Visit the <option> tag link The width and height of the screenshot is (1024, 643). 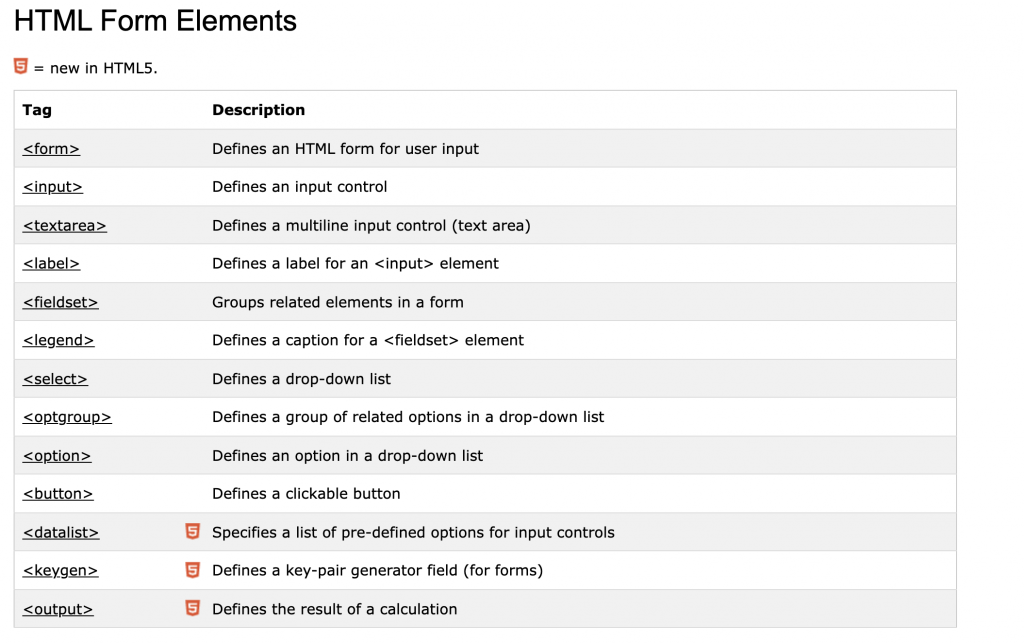(57, 456)
